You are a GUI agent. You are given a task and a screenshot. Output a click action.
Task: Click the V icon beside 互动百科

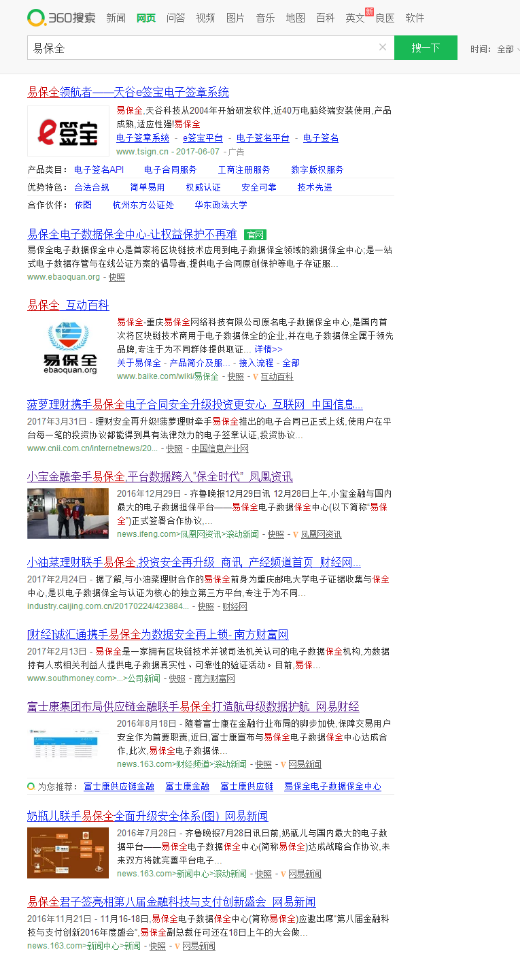(x=256, y=377)
